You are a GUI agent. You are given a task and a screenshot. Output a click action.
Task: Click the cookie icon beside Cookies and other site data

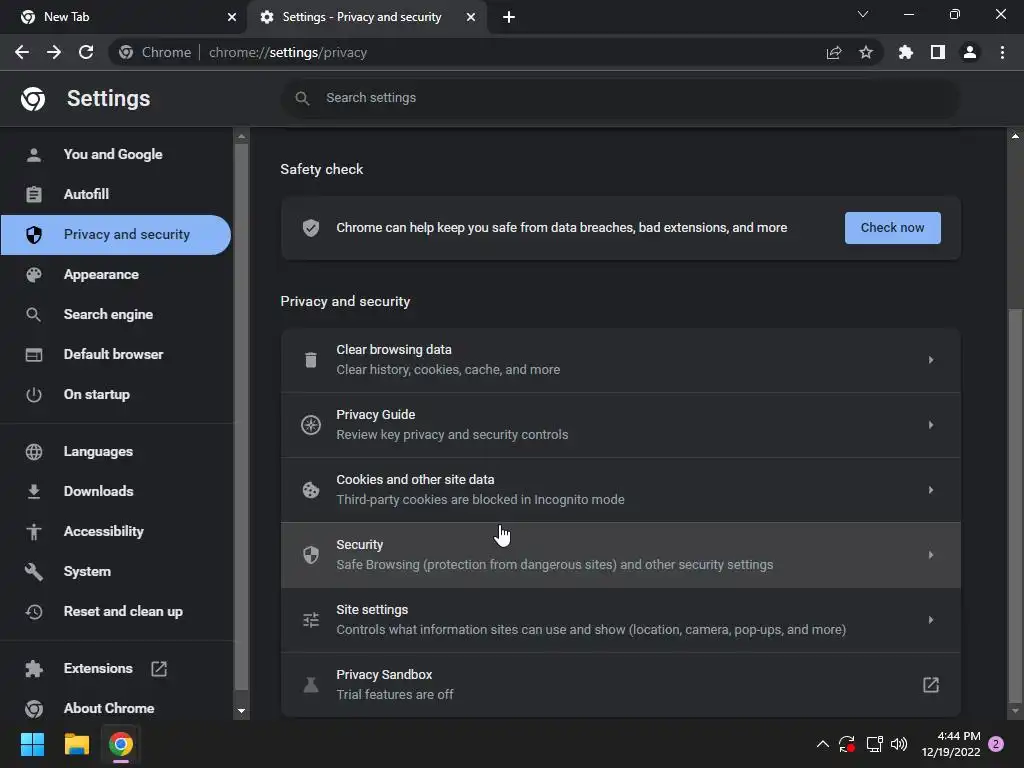point(311,490)
